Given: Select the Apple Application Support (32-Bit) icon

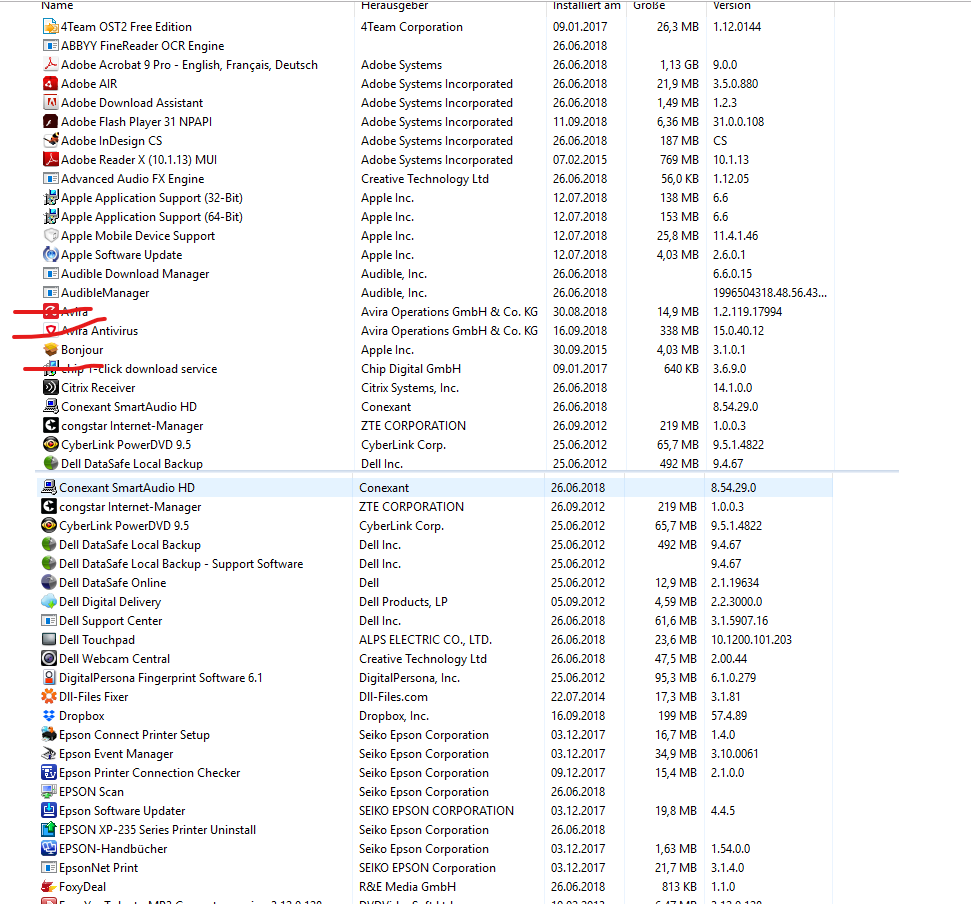Looking at the screenshot, I should [51, 198].
